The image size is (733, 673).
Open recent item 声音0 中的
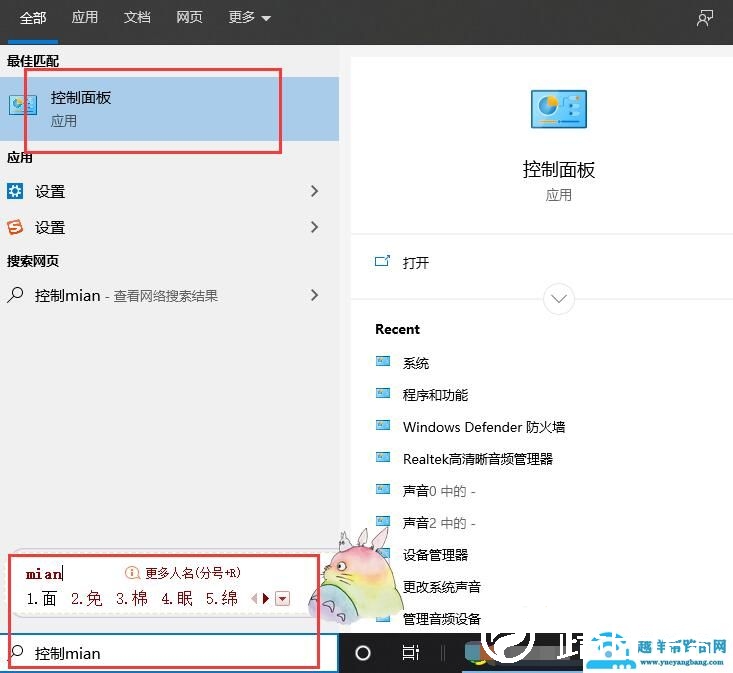click(x=439, y=491)
